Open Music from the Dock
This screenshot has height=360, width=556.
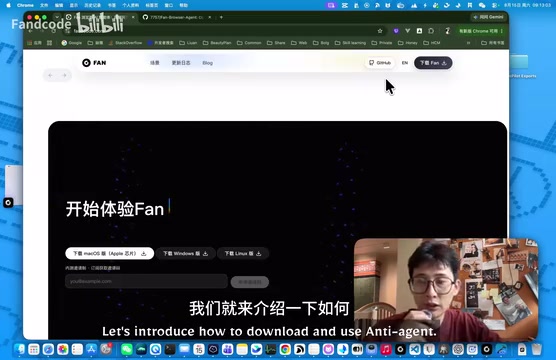[x=386, y=349]
